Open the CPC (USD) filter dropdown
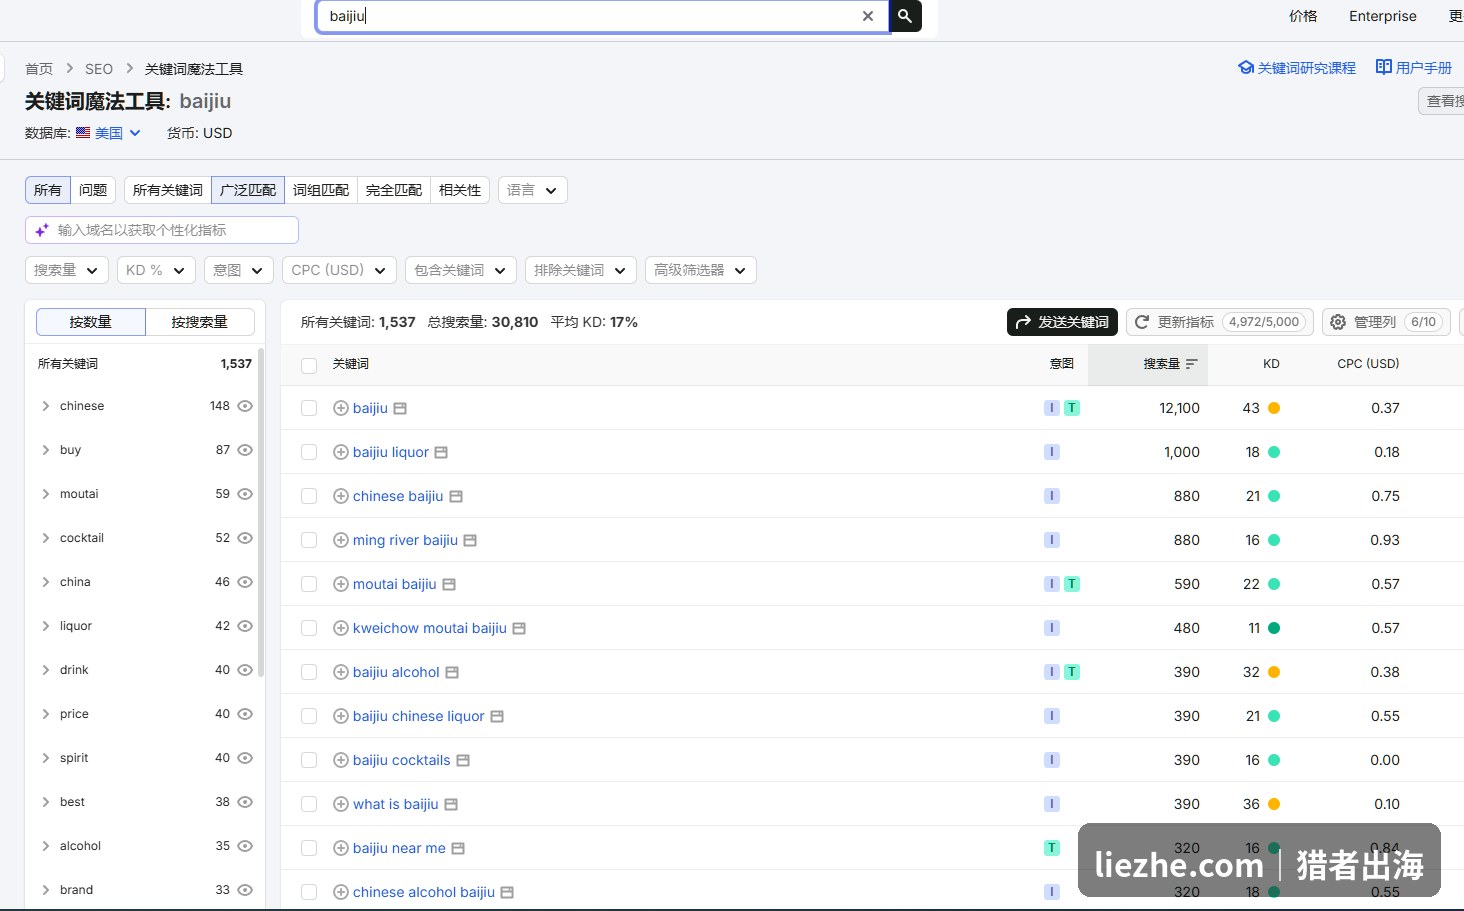 click(339, 270)
